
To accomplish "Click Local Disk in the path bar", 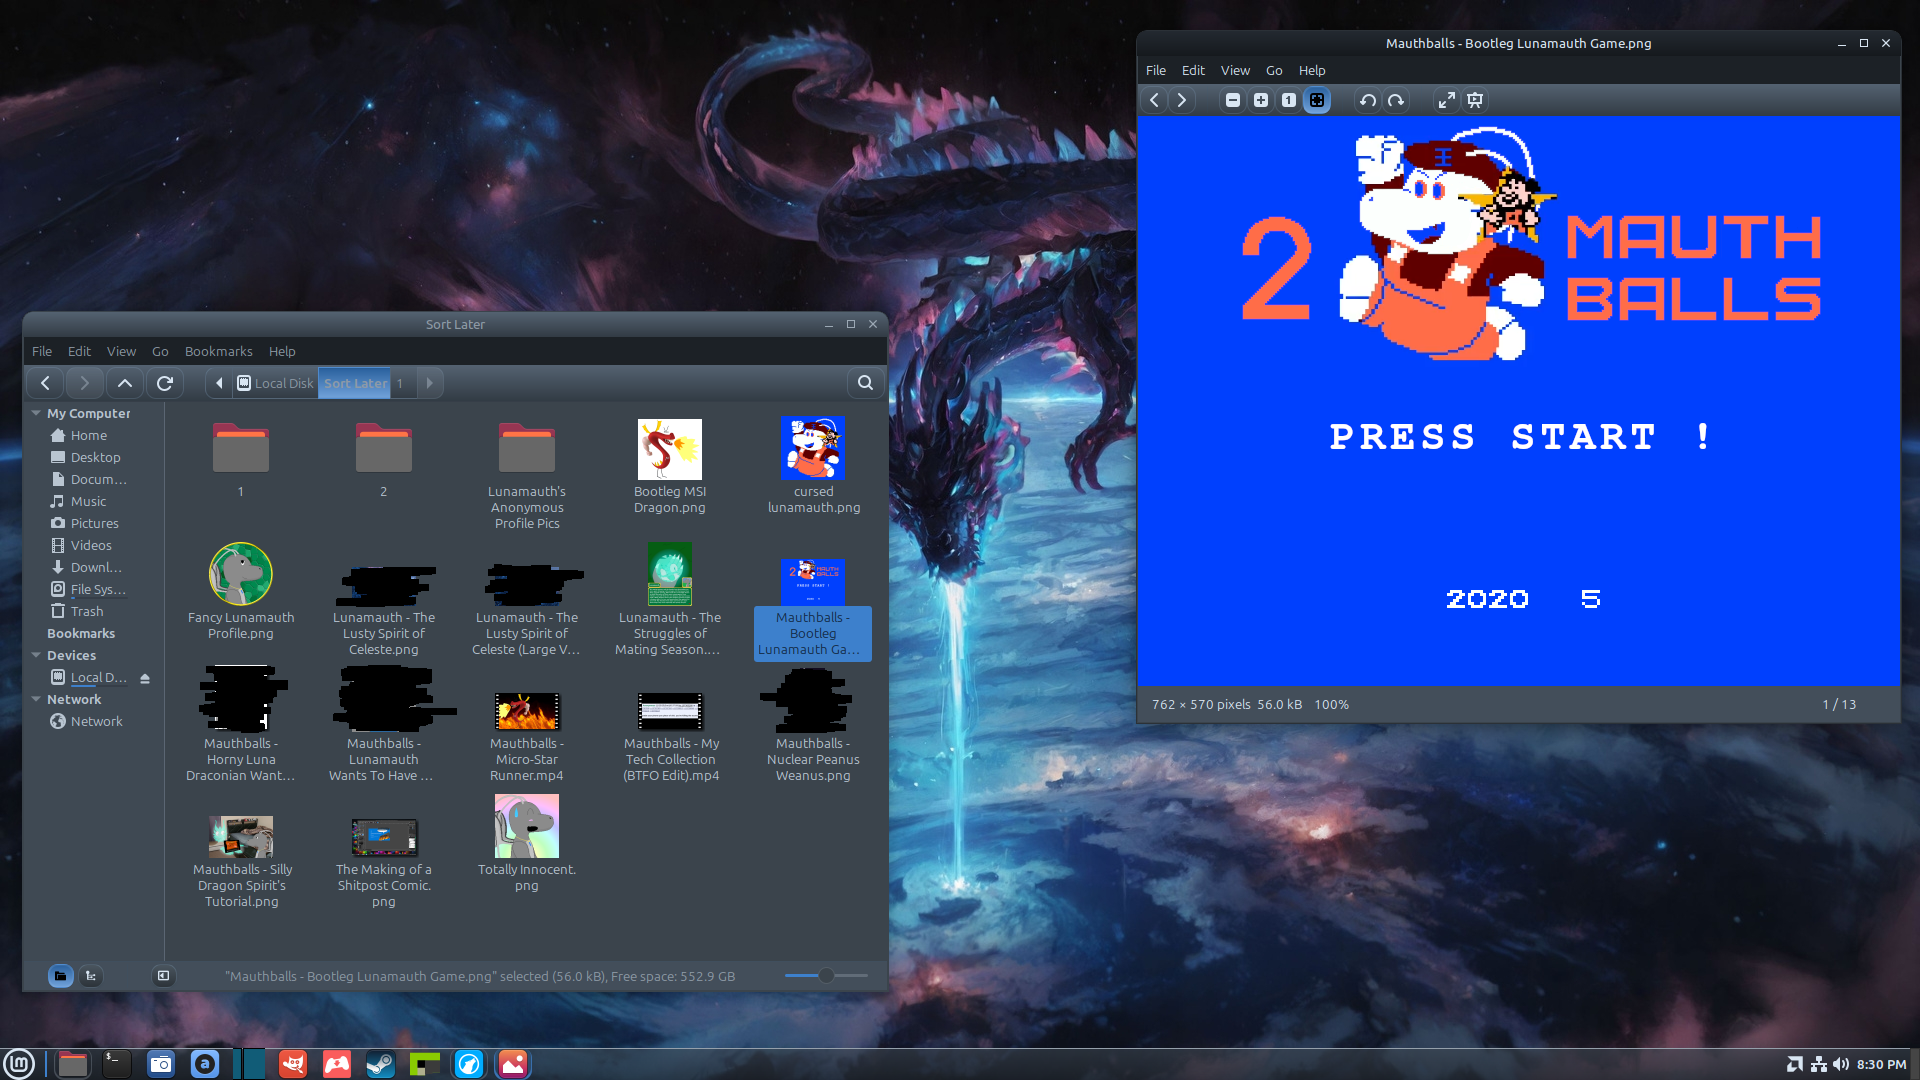I will coord(275,383).
